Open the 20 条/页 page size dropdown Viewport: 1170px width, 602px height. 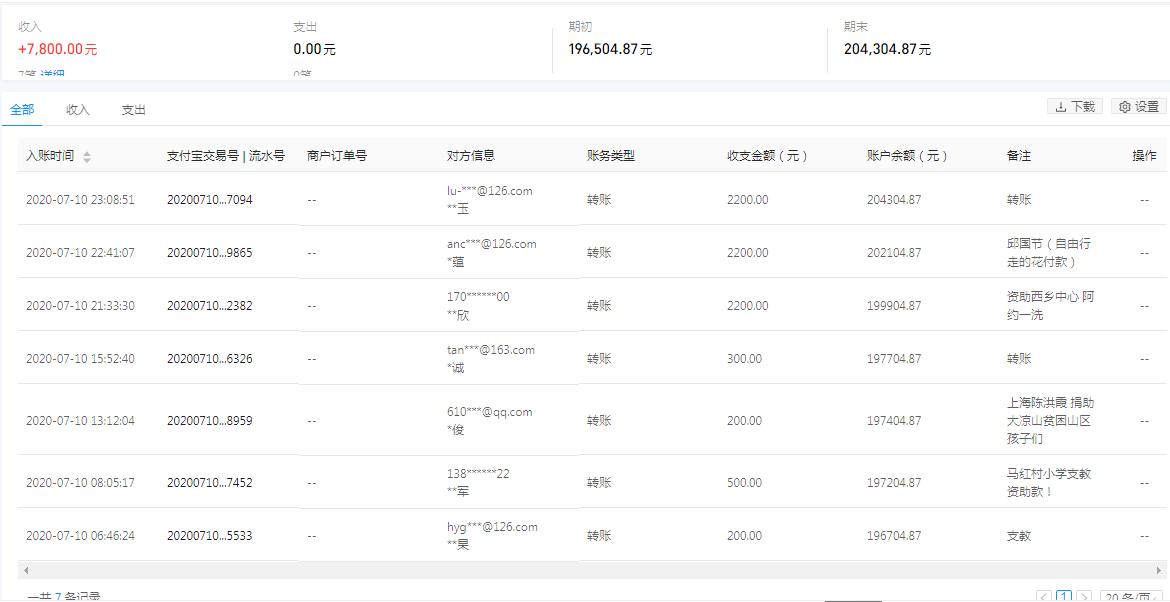pos(1132,597)
